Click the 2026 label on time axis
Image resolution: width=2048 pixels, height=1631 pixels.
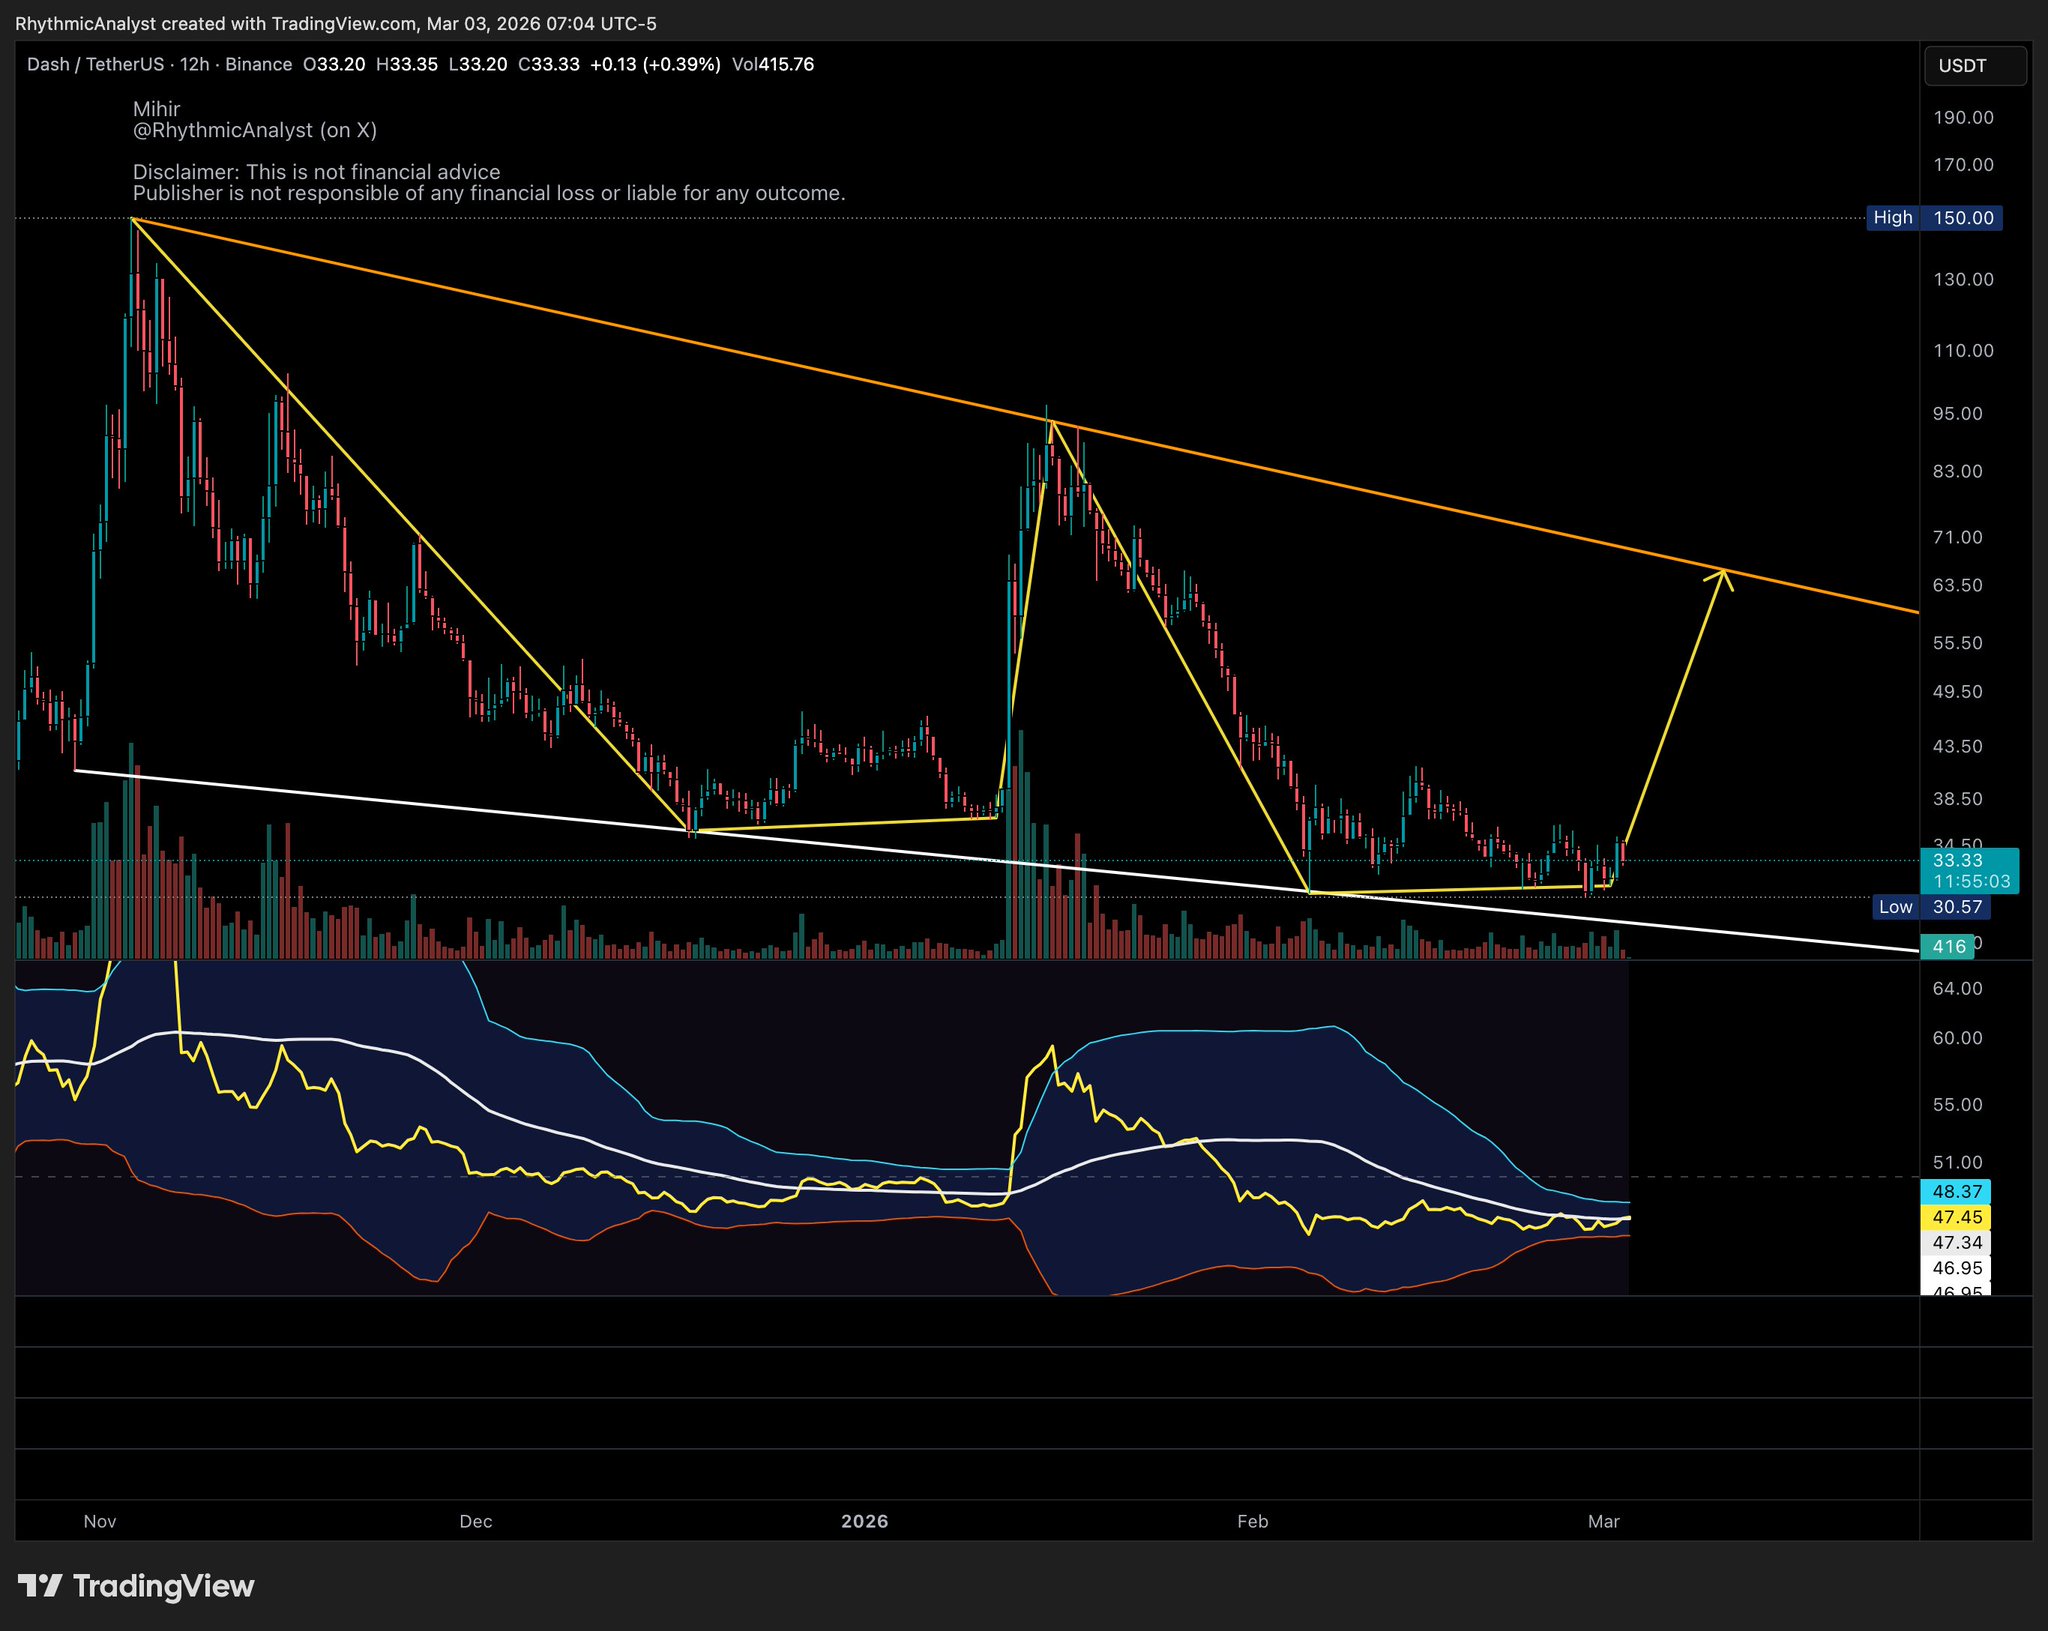pyautogui.click(x=864, y=1521)
